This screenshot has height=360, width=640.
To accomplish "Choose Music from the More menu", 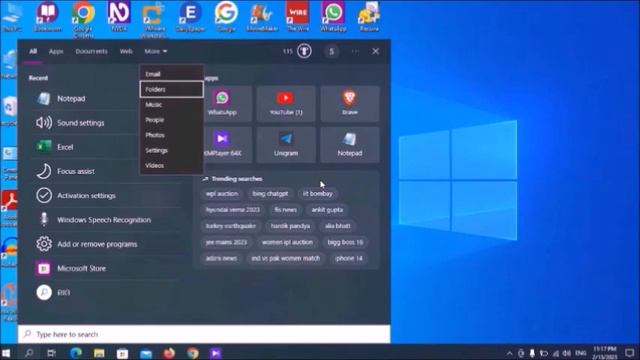I will pos(171,104).
